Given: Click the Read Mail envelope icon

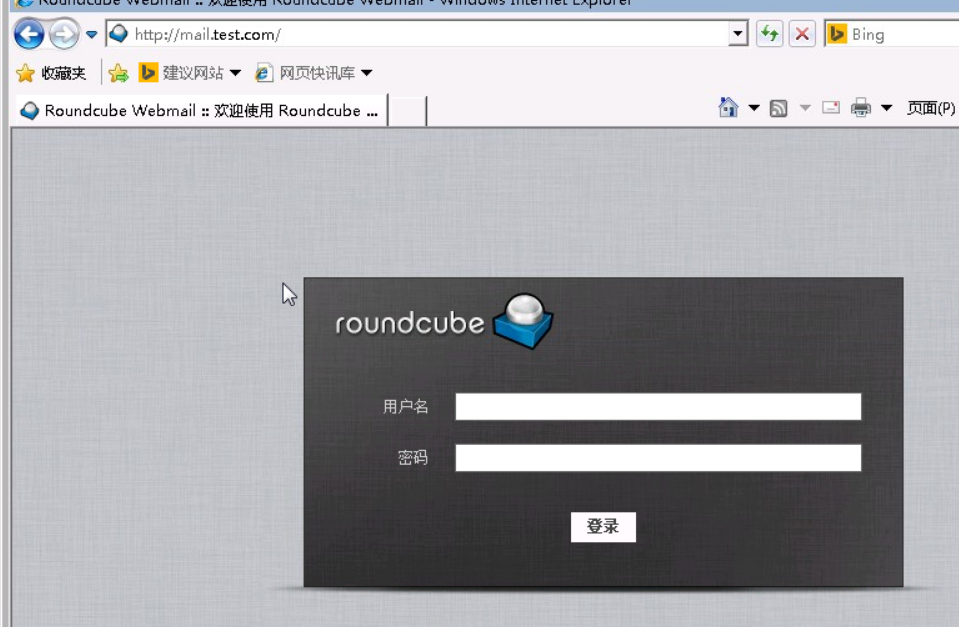Looking at the screenshot, I should [x=831, y=108].
